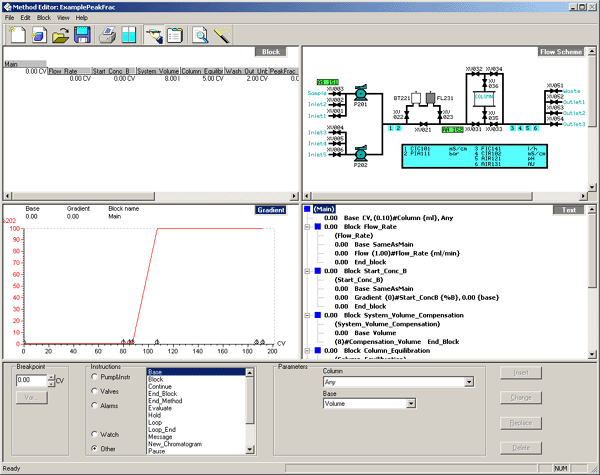Click blue square beside System_Volume_Compensation block

point(318,315)
